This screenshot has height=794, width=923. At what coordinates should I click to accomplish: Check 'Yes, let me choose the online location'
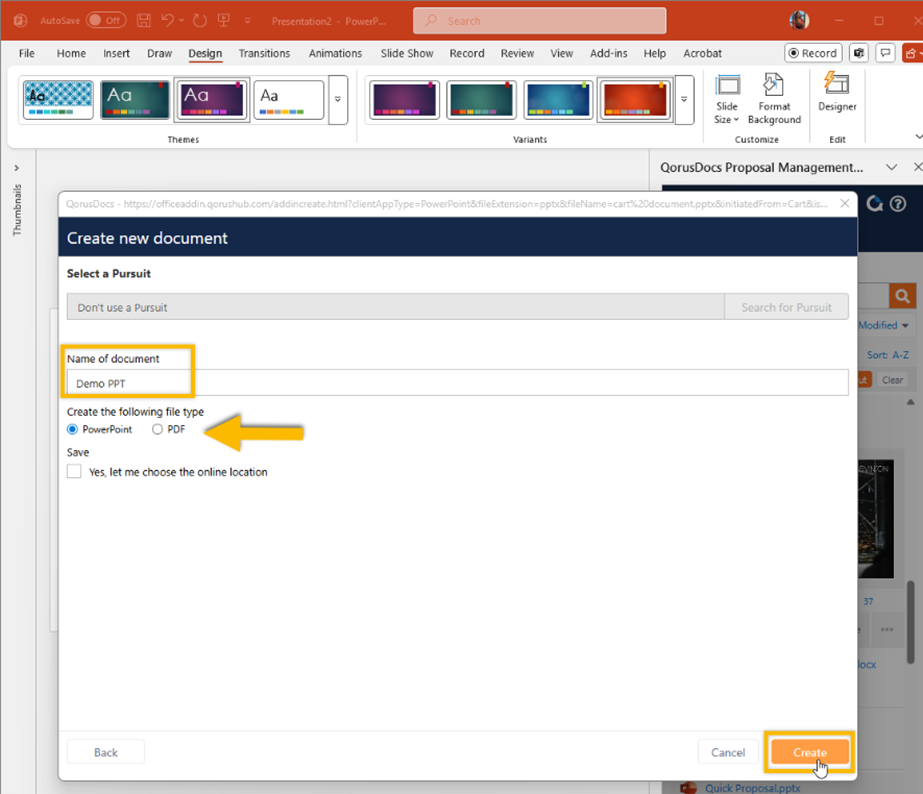74,471
